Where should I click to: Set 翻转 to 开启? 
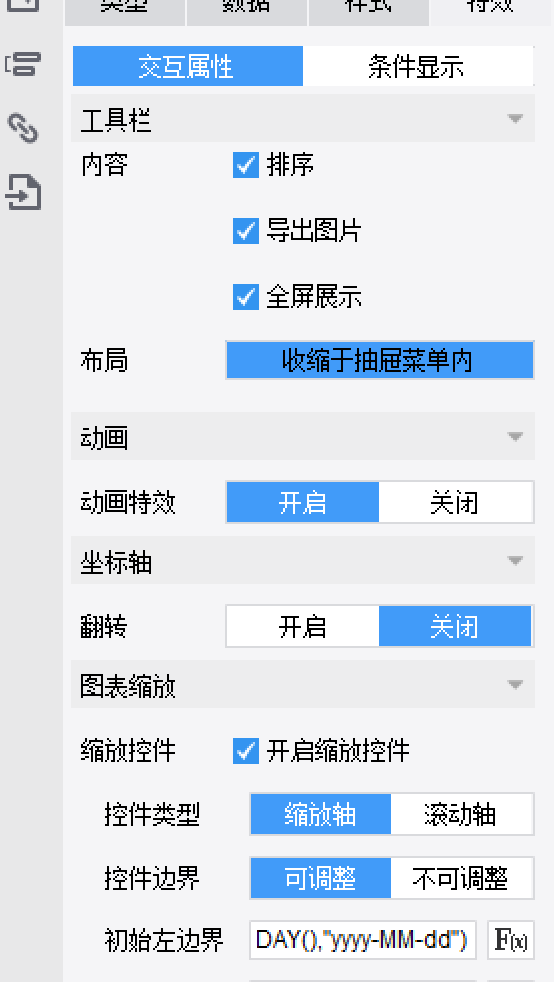(x=303, y=626)
